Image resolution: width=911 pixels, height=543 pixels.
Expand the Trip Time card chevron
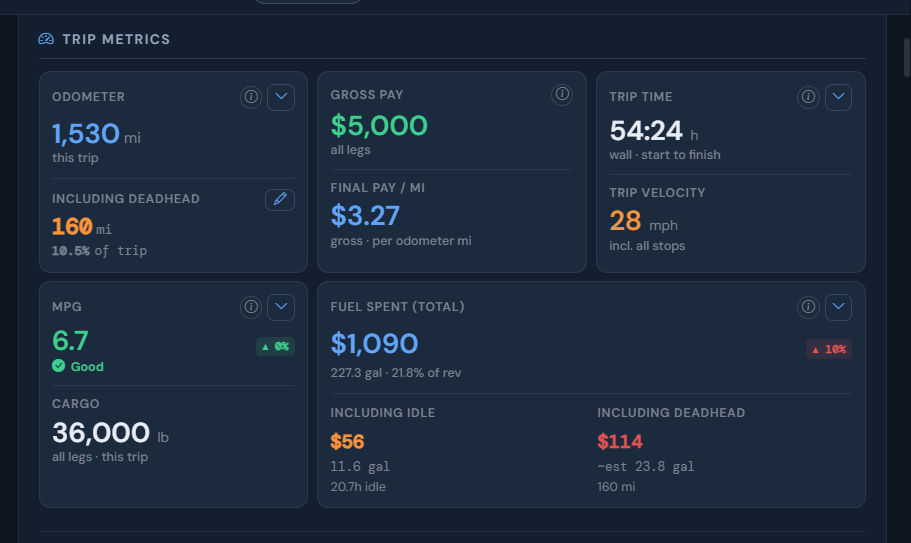tap(838, 96)
